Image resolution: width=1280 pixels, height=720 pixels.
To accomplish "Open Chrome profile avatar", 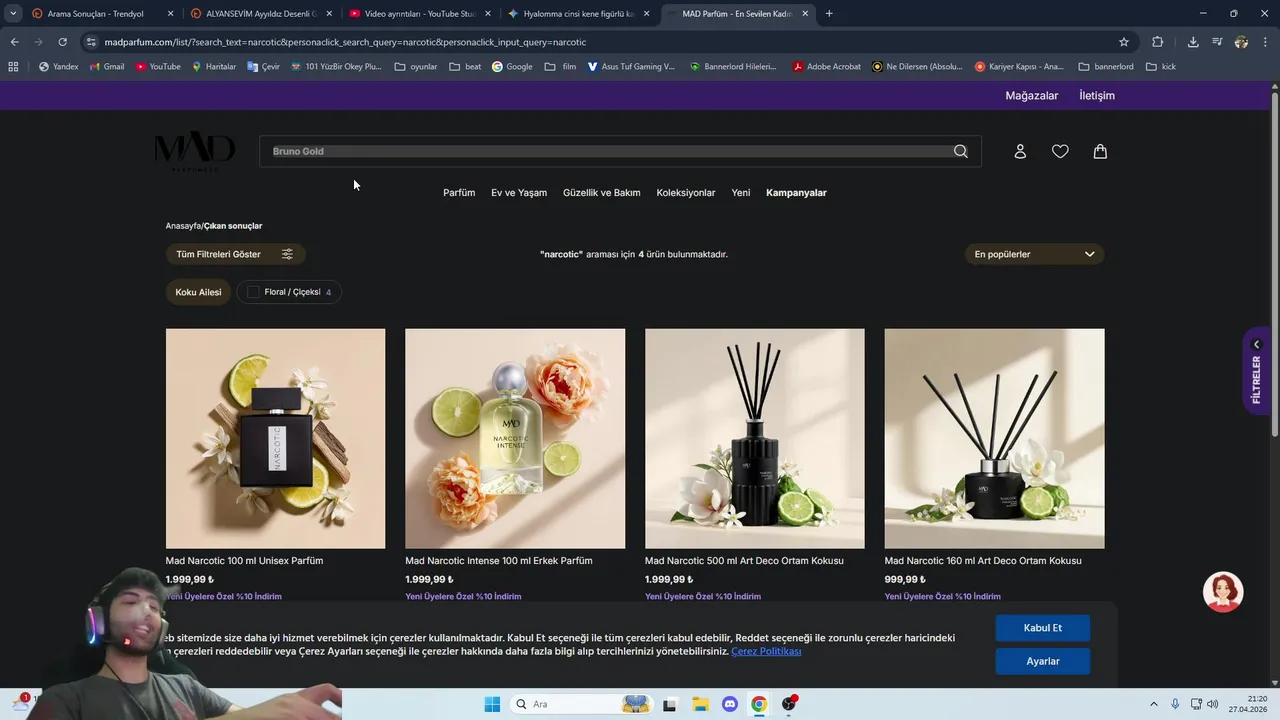I will [x=1241, y=42].
